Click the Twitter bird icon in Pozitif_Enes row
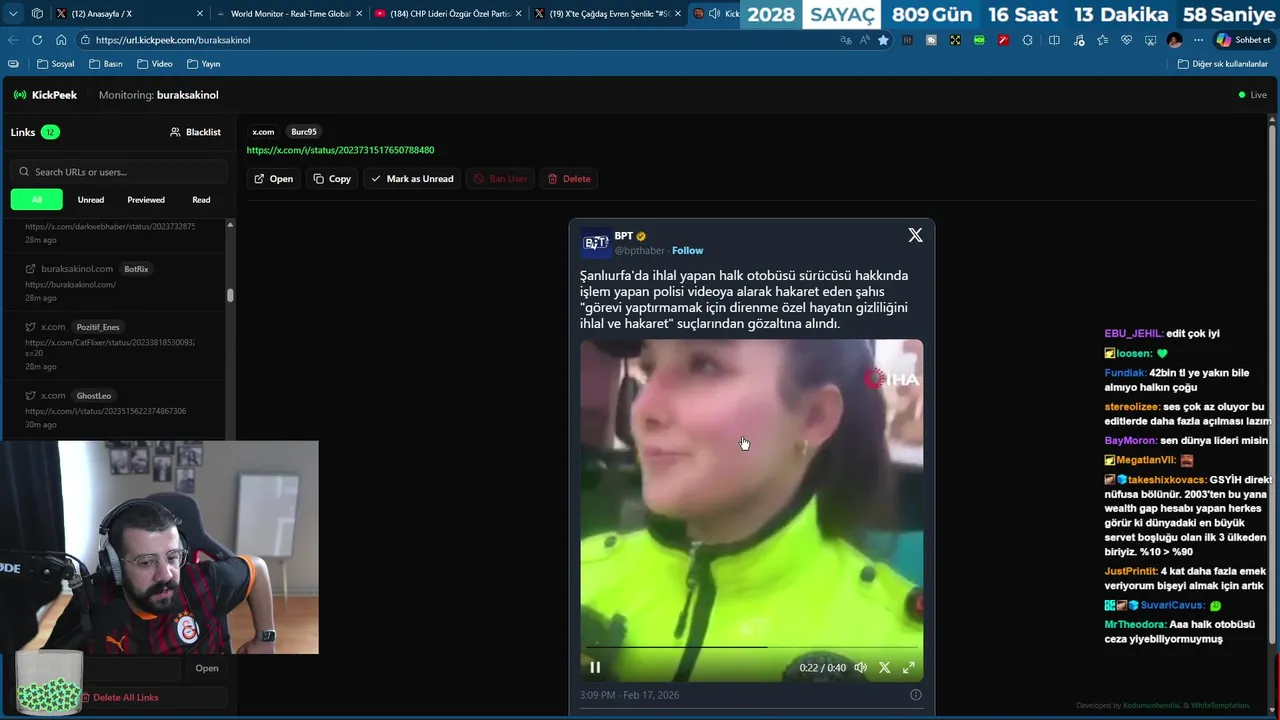 (x=31, y=327)
